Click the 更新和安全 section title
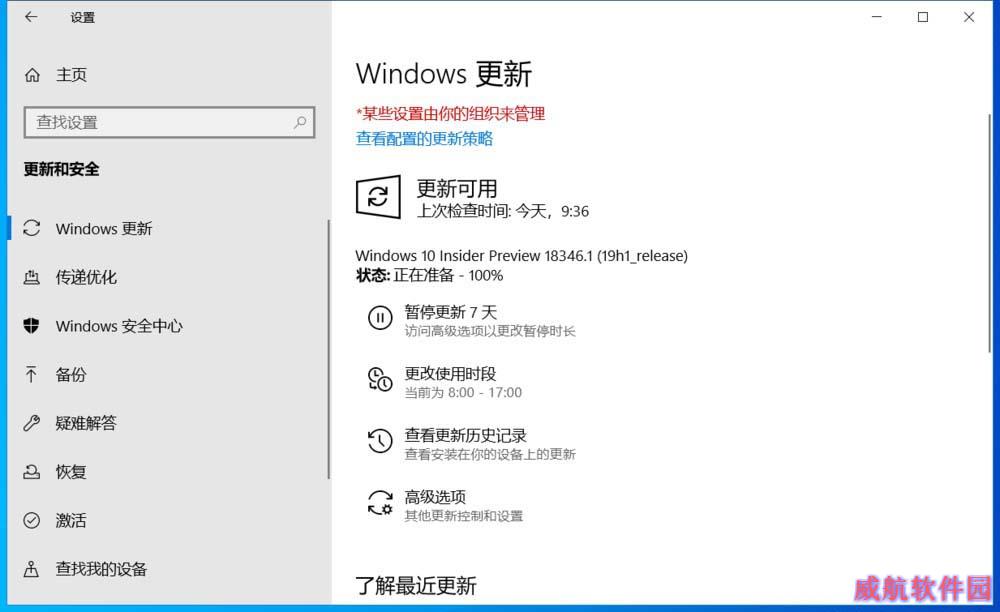1000x612 pixels. click(x=61, y=169)
